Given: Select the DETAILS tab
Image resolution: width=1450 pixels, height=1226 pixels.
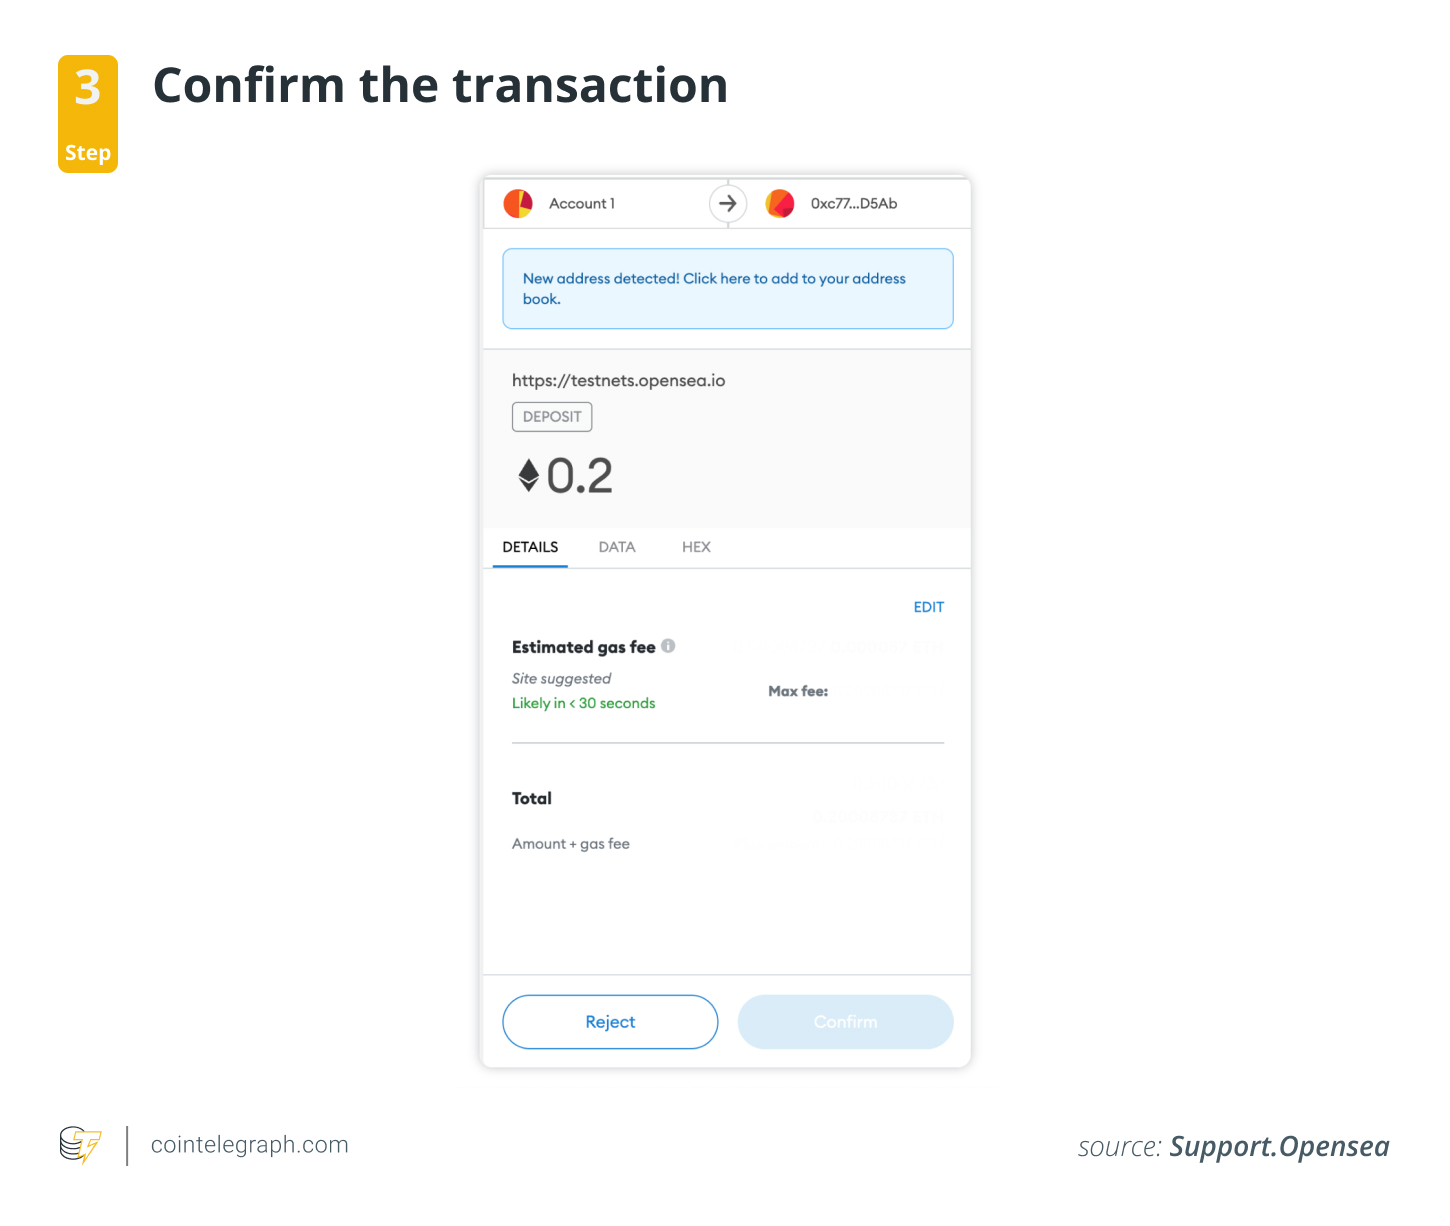Looking at the screenshot, I should coord(529,547).
